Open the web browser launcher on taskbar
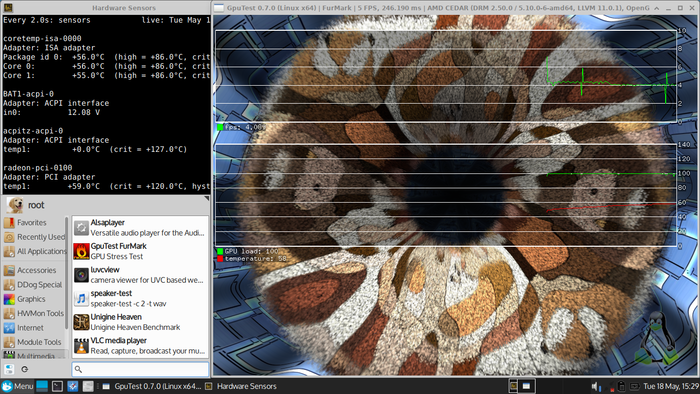700x394 pixels. (x=72, y=386)
